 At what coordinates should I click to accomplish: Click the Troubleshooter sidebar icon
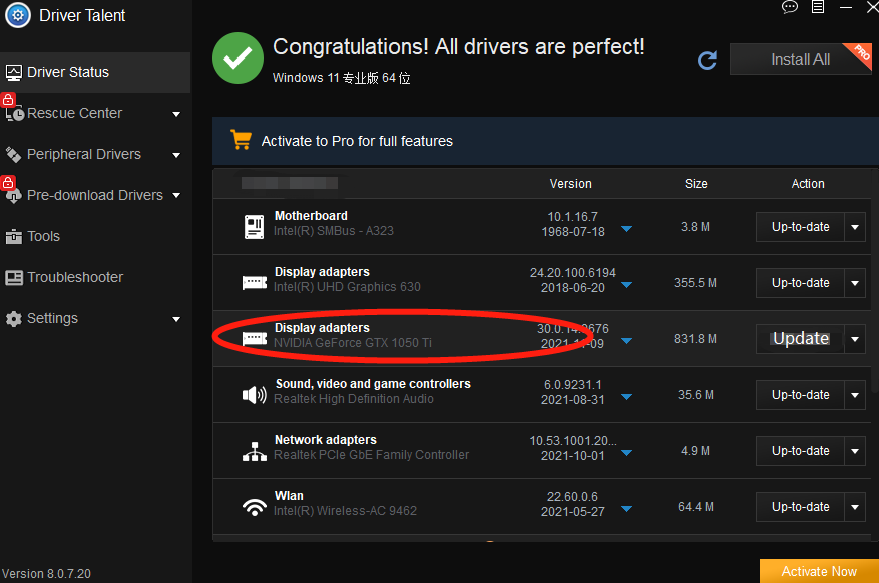(13, 277)
